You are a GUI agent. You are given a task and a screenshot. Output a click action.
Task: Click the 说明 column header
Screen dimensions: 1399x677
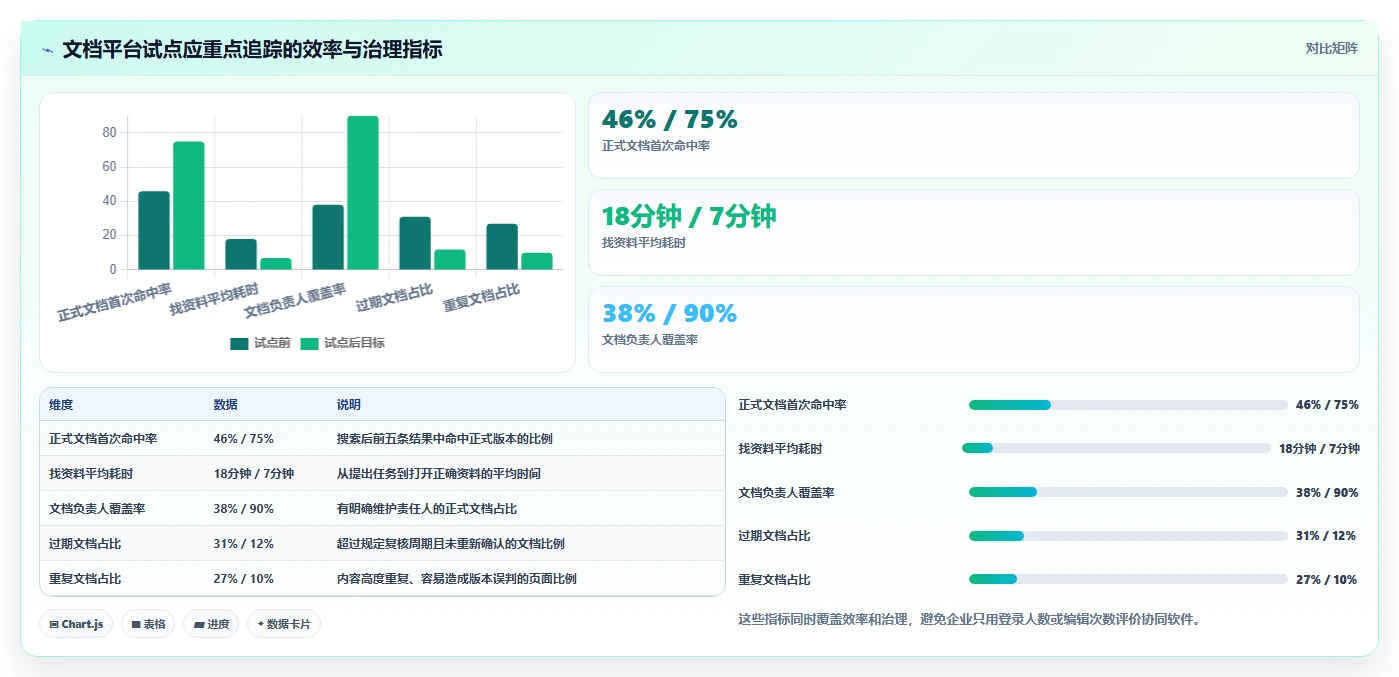point(349,405)
